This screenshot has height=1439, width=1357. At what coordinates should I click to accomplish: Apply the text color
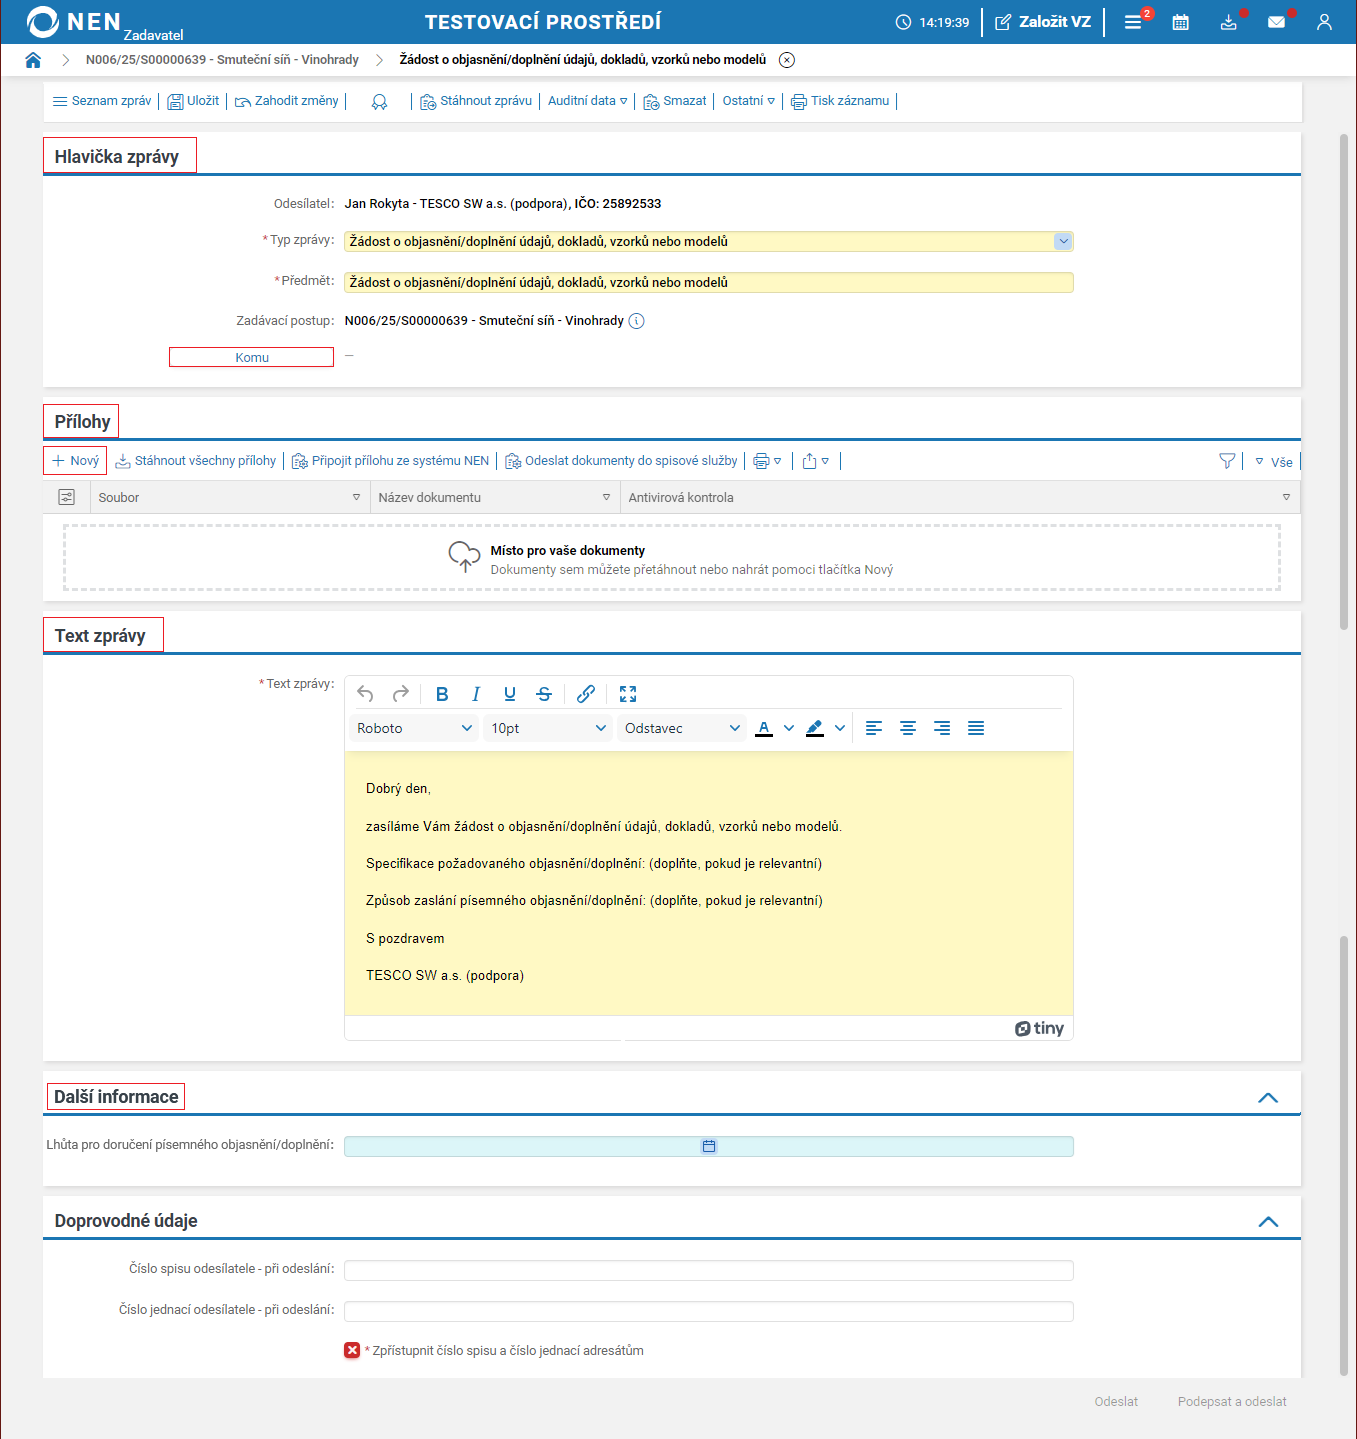764,728
